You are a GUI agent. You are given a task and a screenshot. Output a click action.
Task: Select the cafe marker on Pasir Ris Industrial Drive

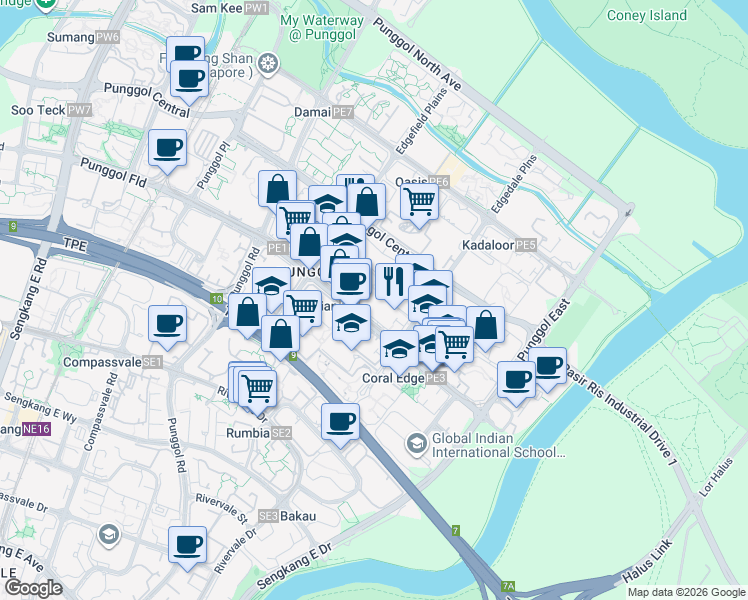click(548, 367)
